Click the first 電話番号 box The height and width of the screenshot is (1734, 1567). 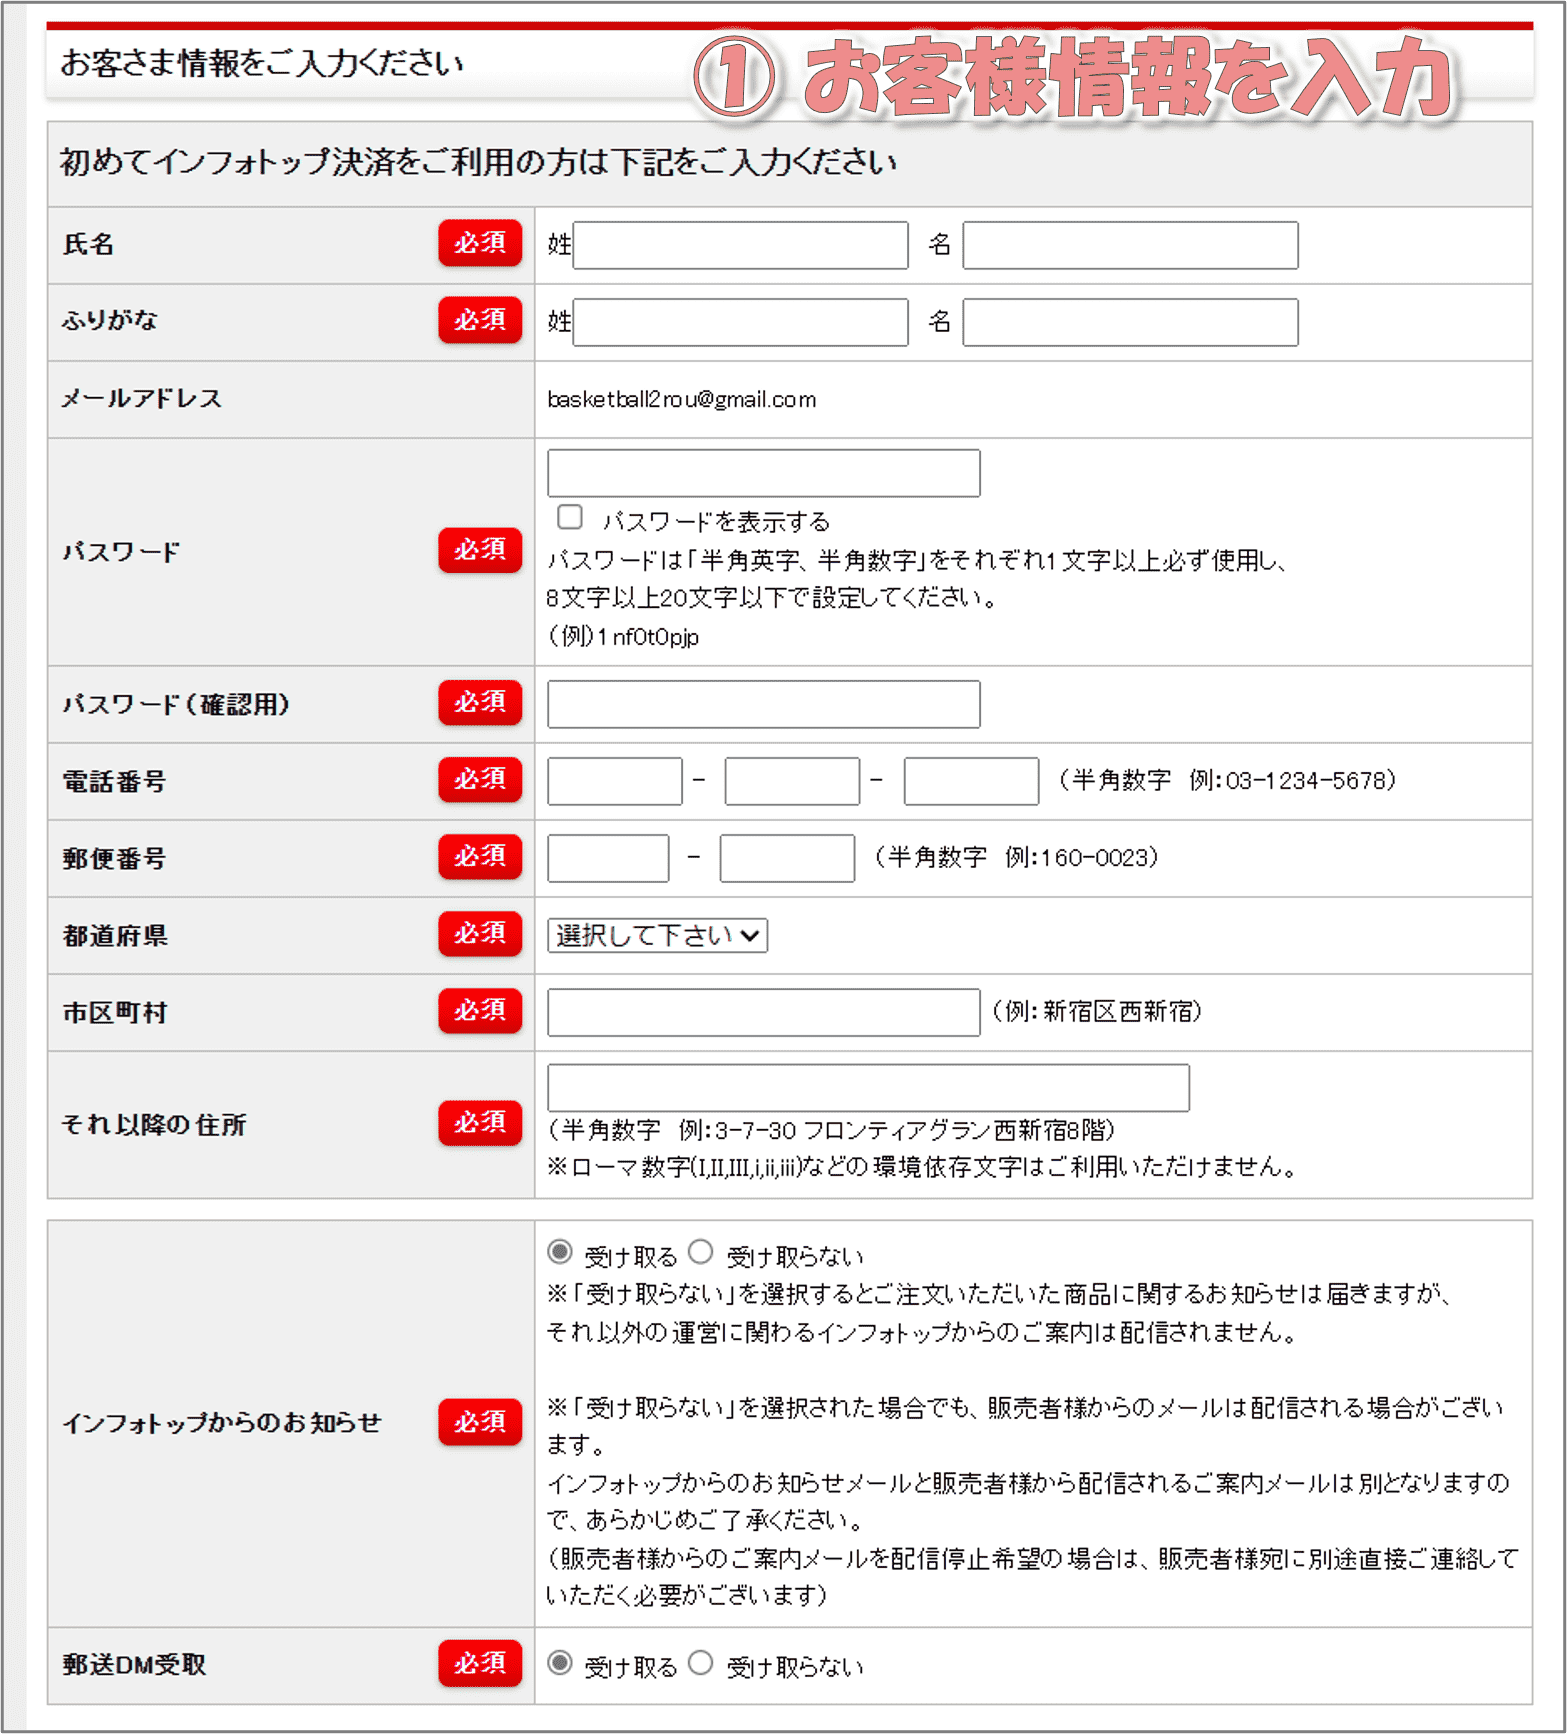point(614,781)
